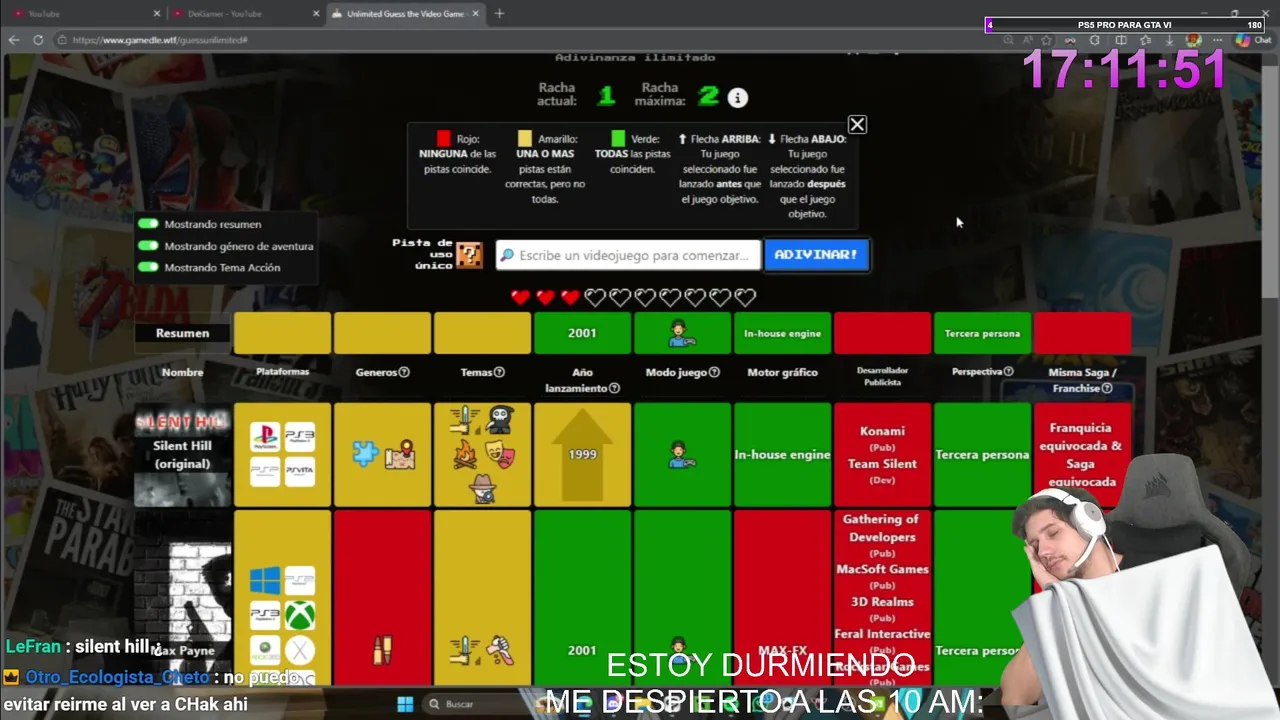Click Nombre column header
Screen dimensions: 1280x720
click(x=182, y=372)
